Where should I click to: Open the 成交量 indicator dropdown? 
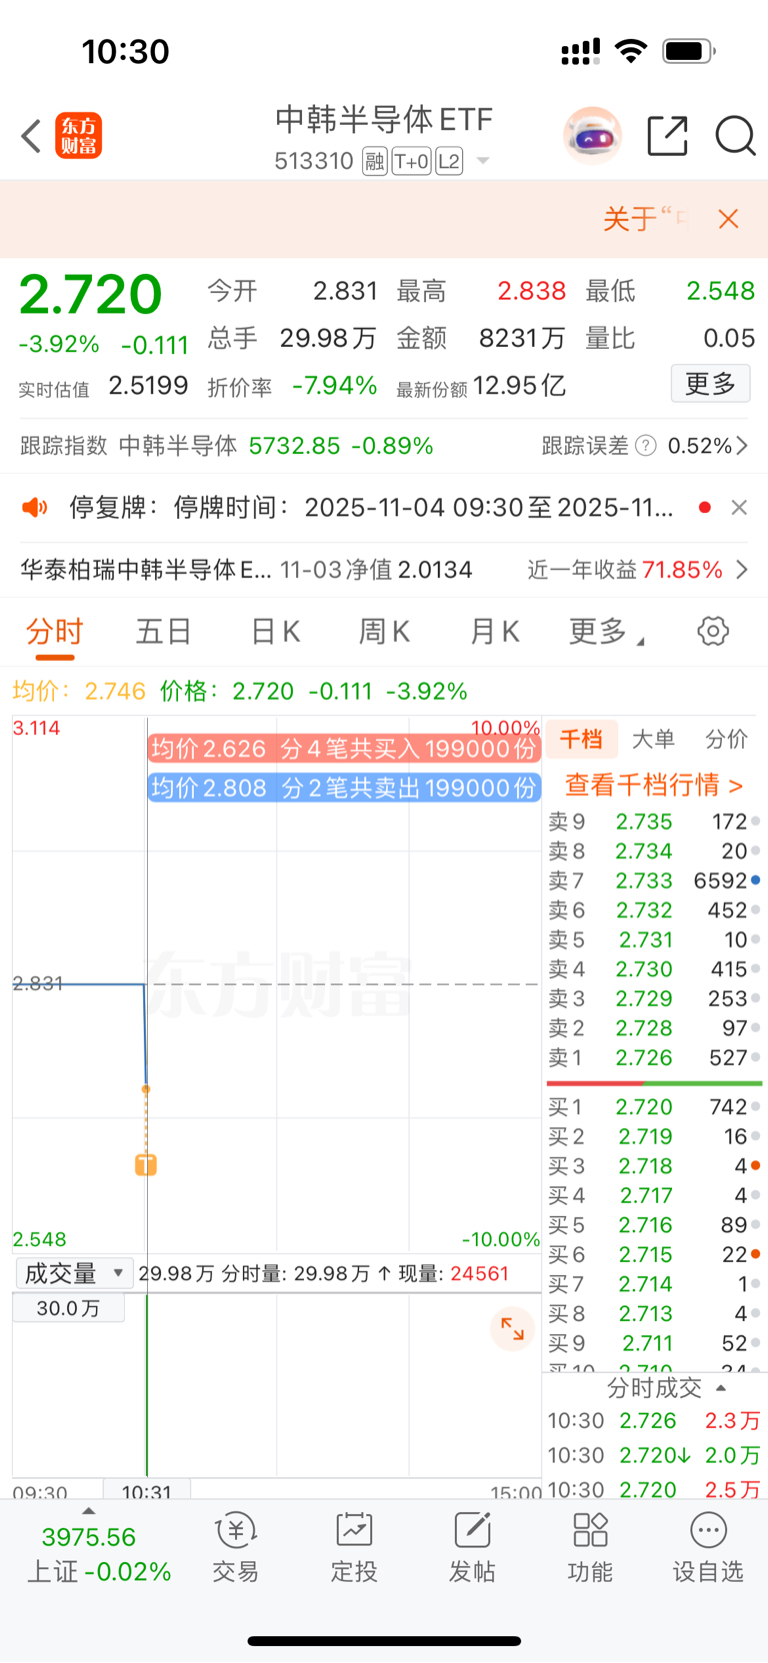coord(74,1274)
